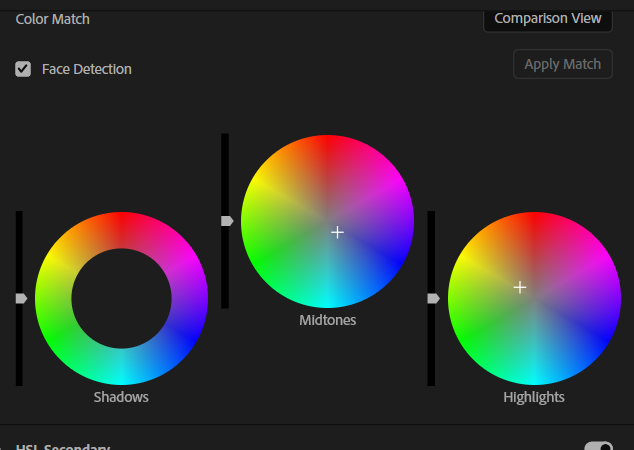634x450 pixels.
Task: Click the Midtones luminance slider handle
Action: tap(227, 221)
